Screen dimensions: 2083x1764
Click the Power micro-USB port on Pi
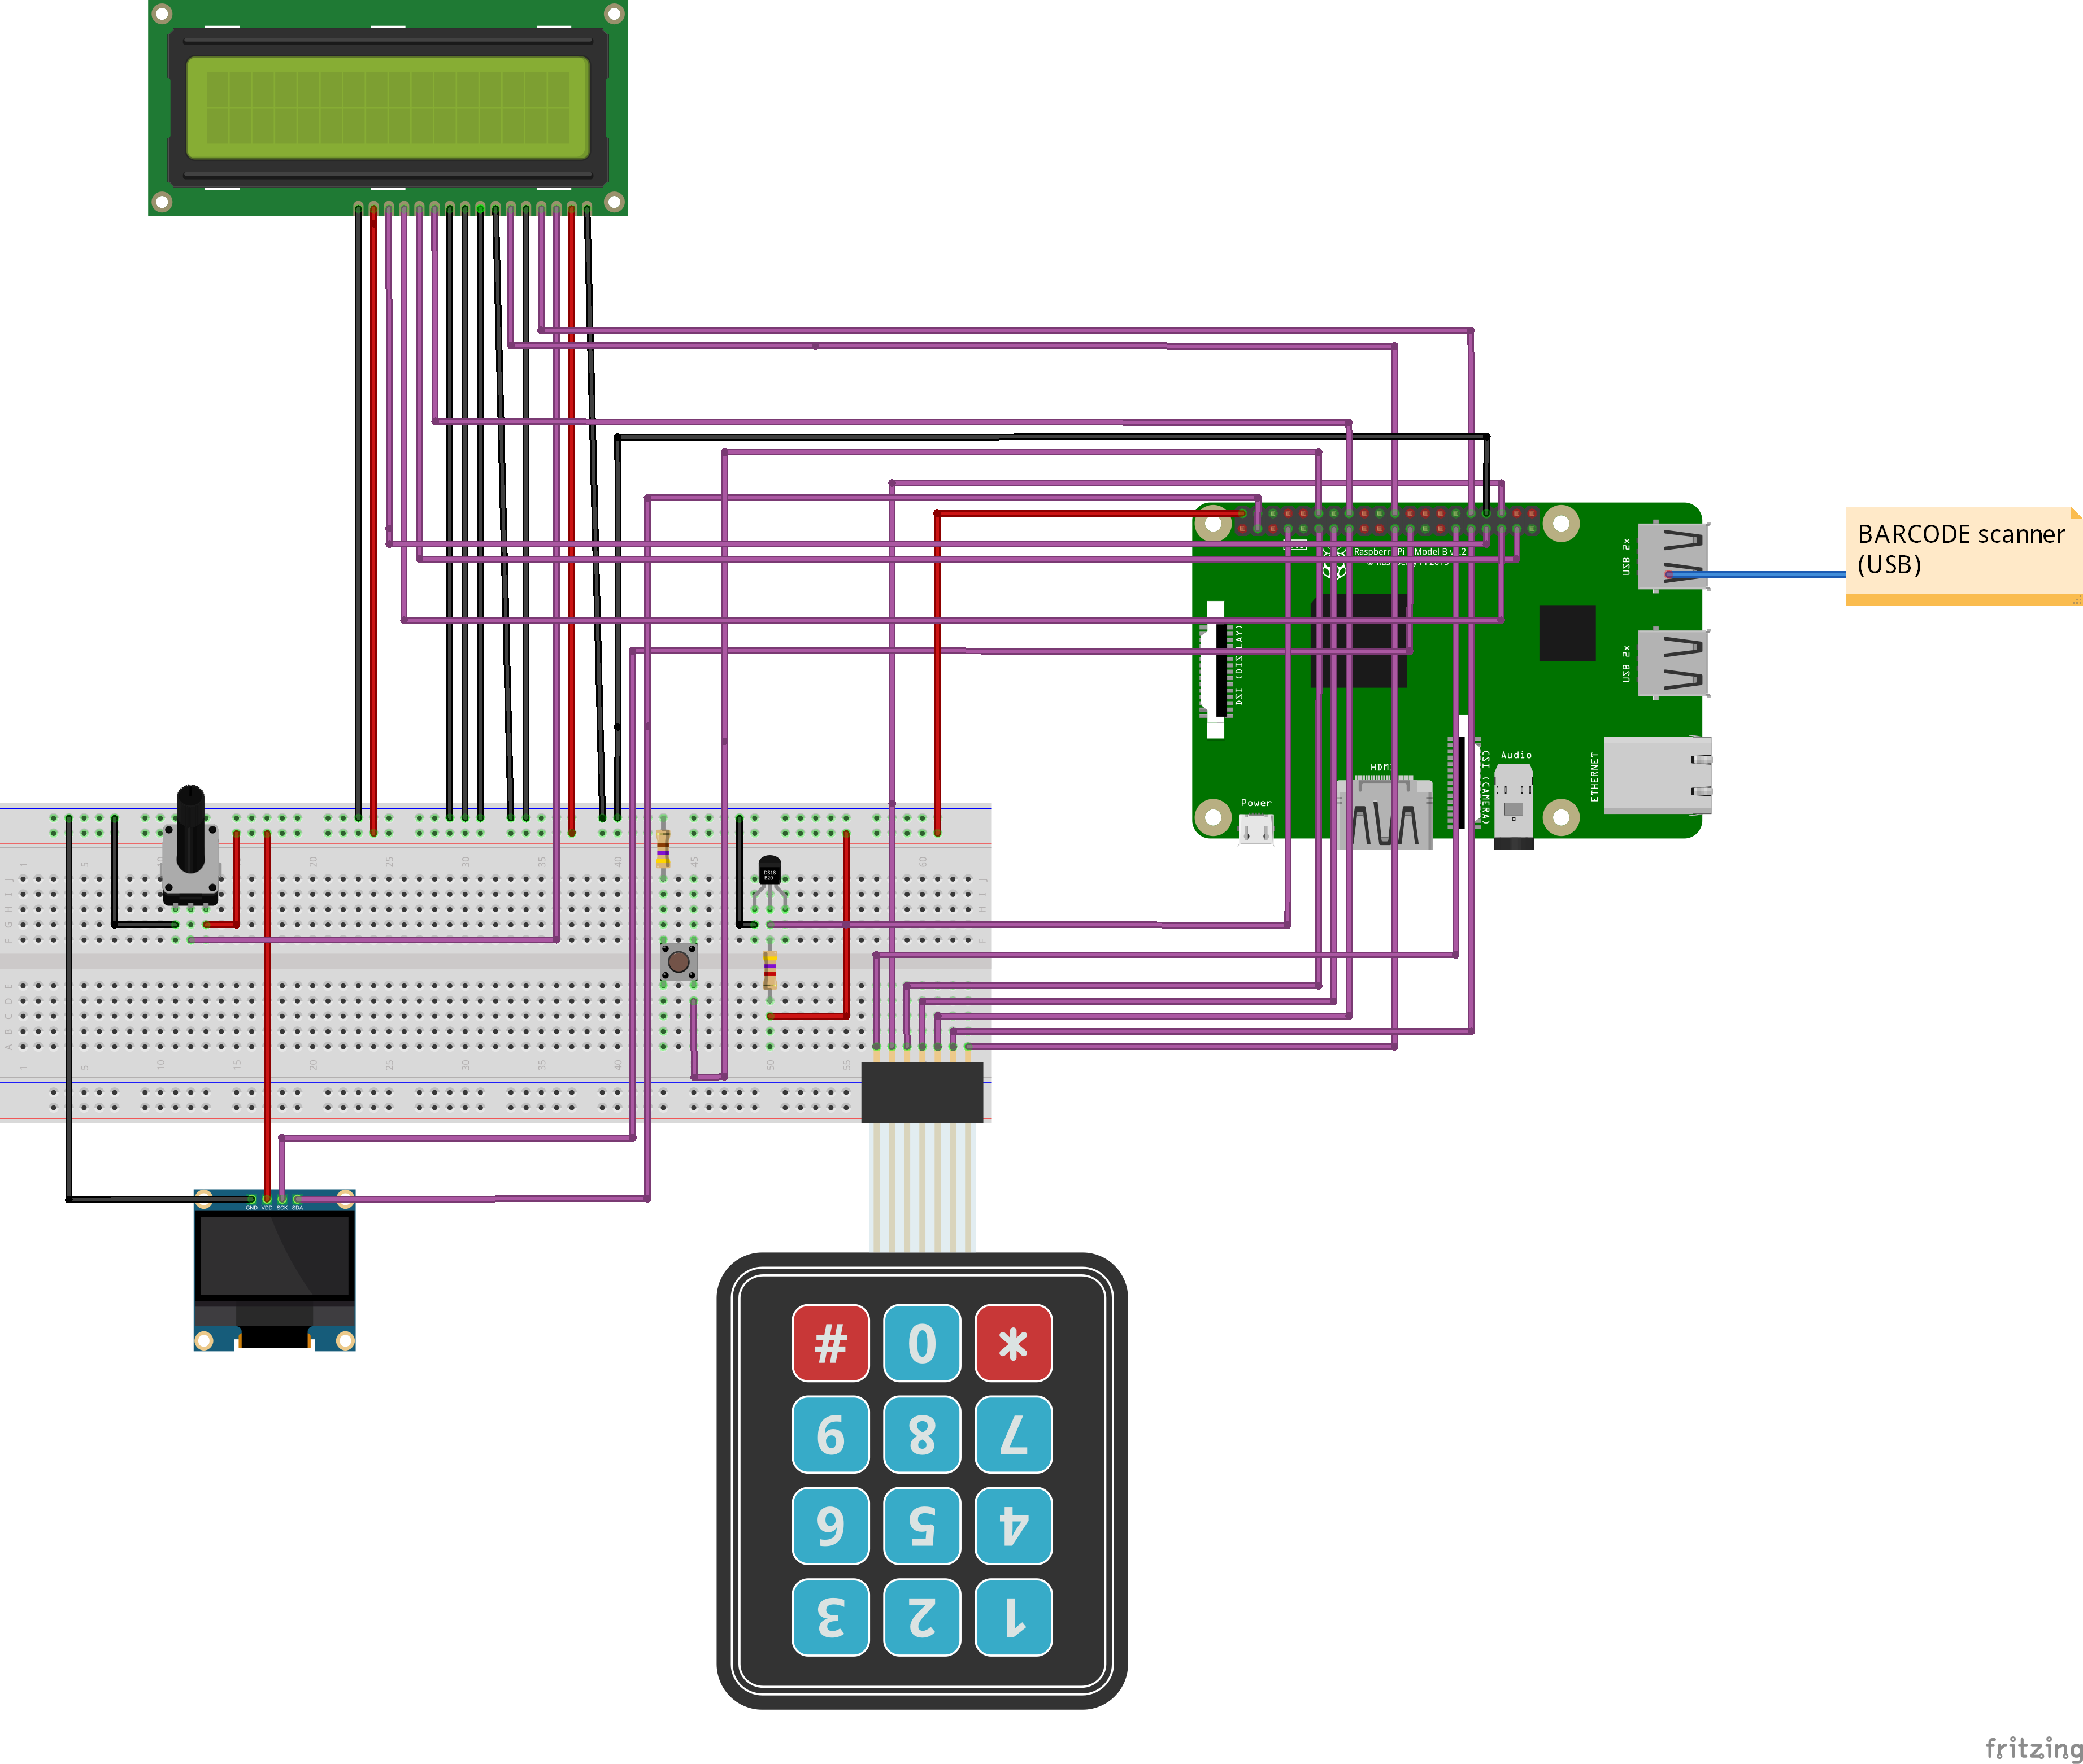pyautogui.click(x=1256, y=829)
